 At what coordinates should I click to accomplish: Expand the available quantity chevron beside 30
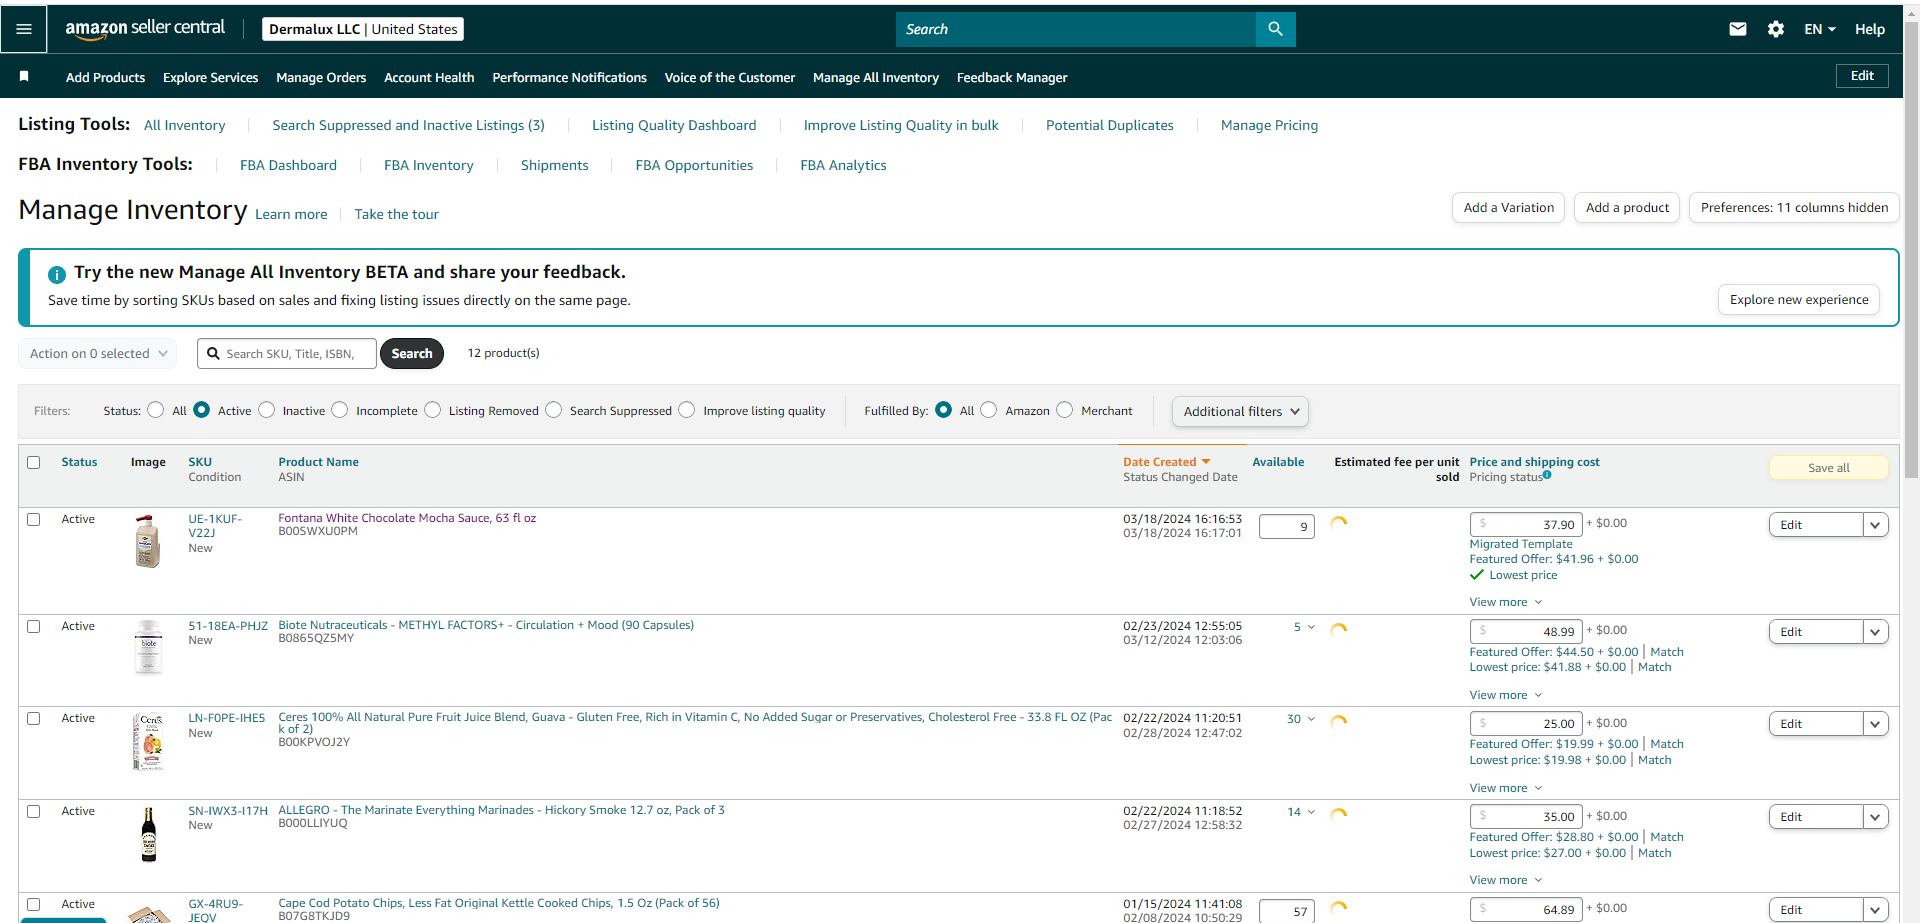tap(1311, 719)
